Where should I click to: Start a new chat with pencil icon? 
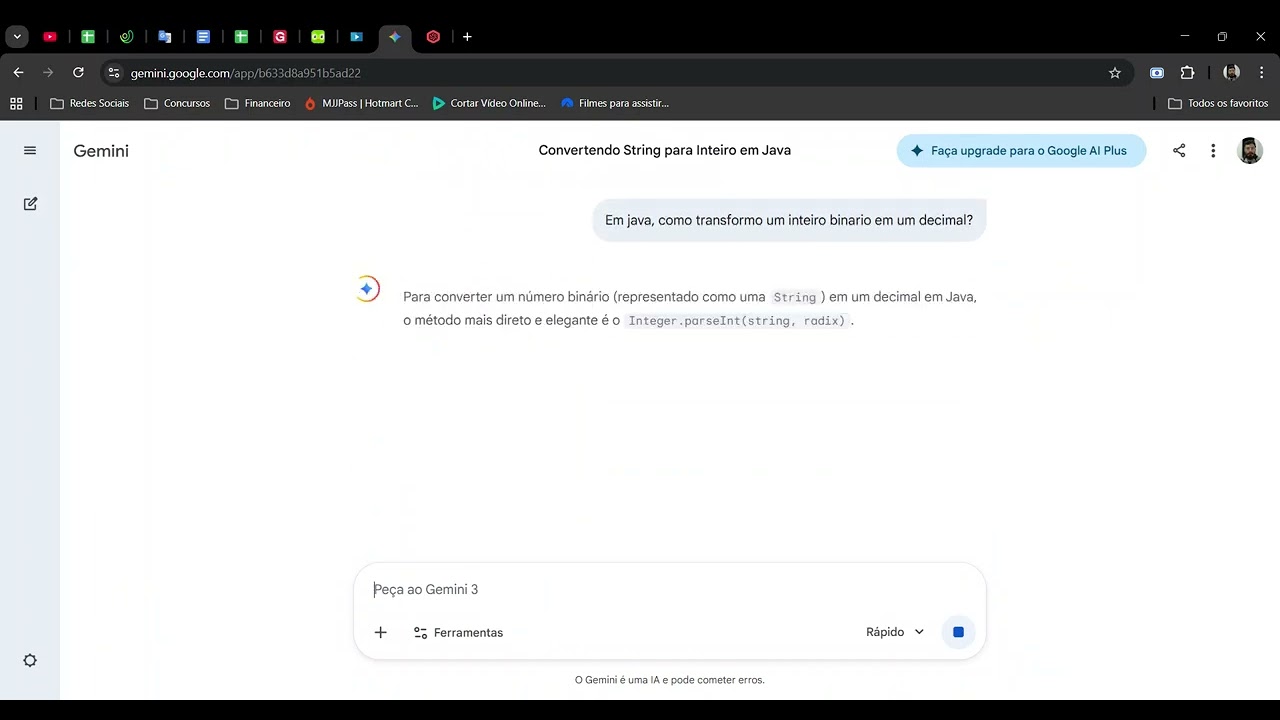(x=30, y=204)
